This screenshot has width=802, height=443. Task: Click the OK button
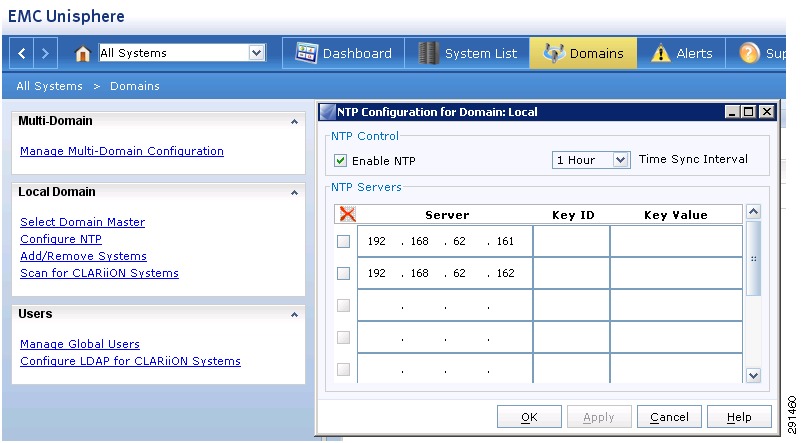[529, 417]
